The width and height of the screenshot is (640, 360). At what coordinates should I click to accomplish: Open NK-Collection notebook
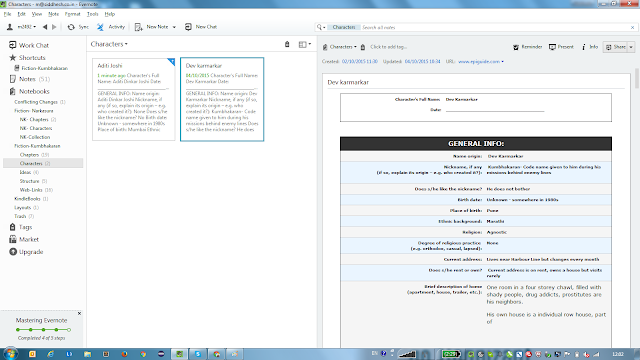[35, 137]
